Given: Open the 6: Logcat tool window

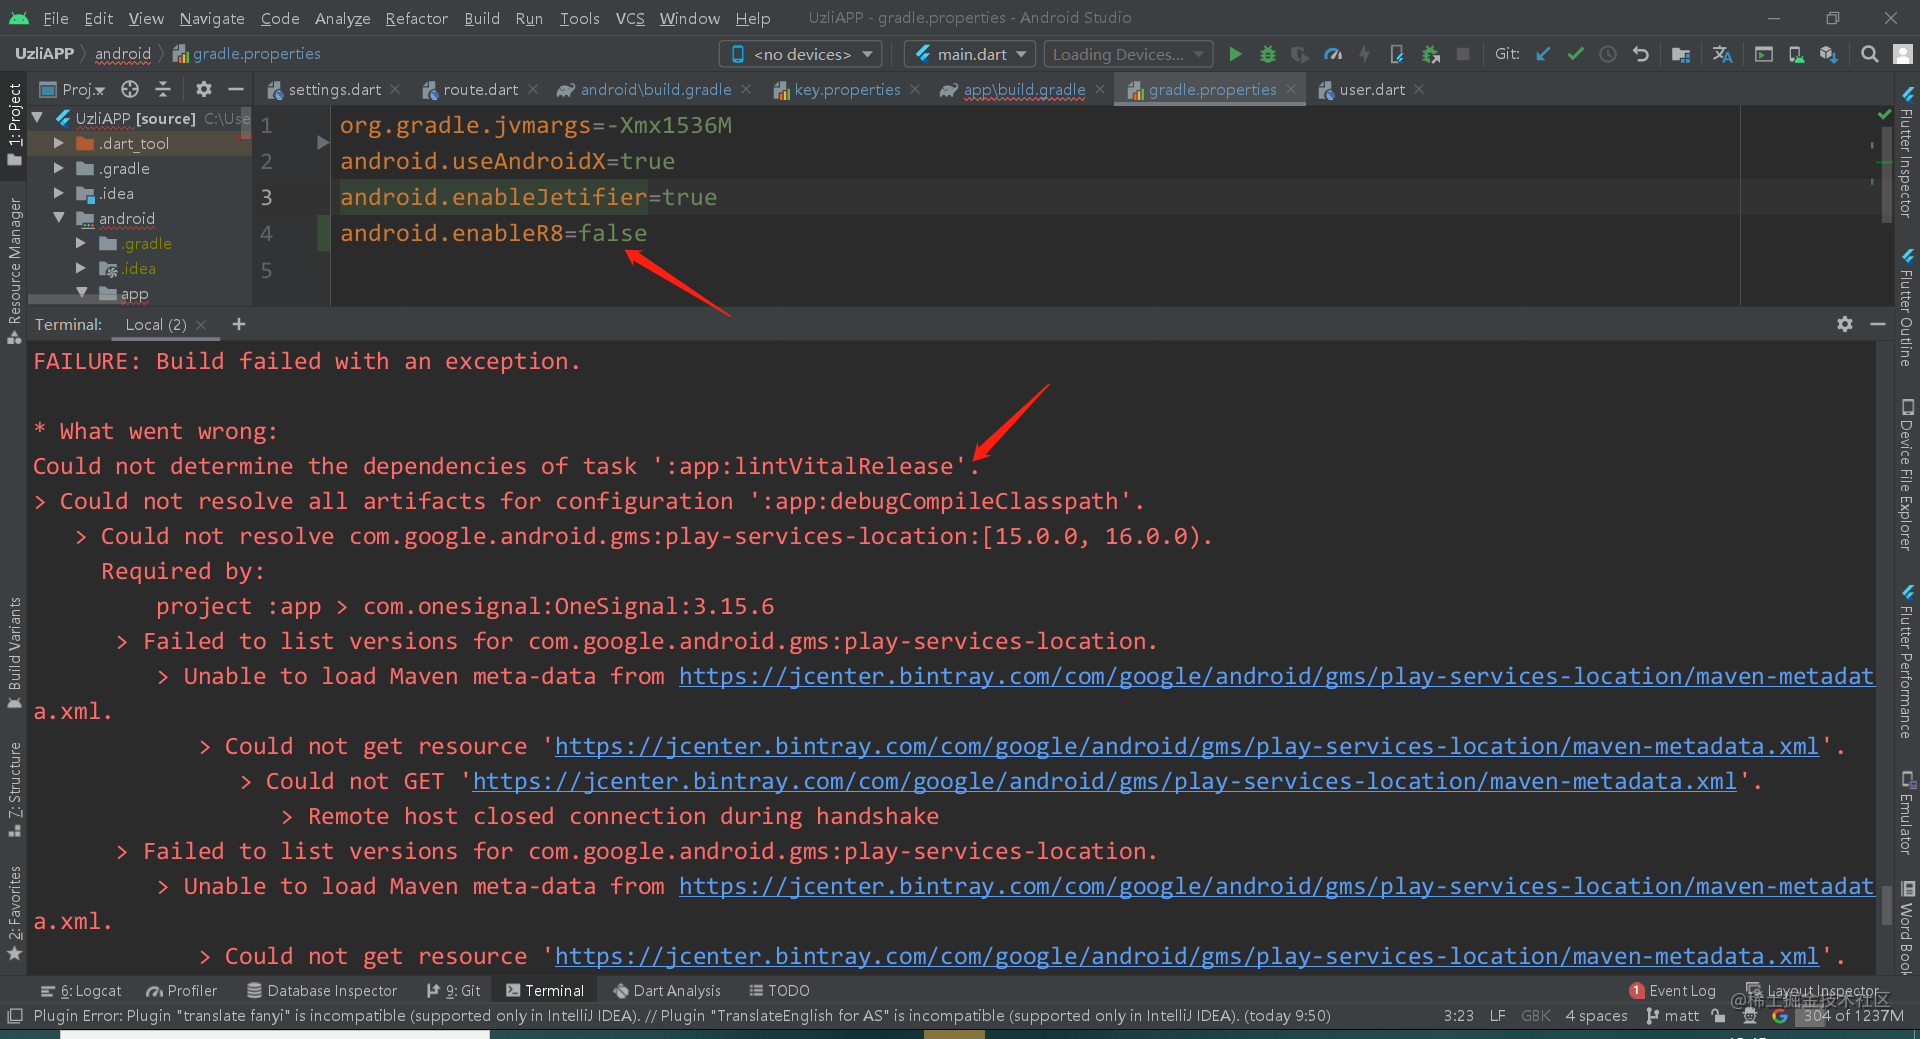Looking at the screenshot, I should click(x=81, y=990).
